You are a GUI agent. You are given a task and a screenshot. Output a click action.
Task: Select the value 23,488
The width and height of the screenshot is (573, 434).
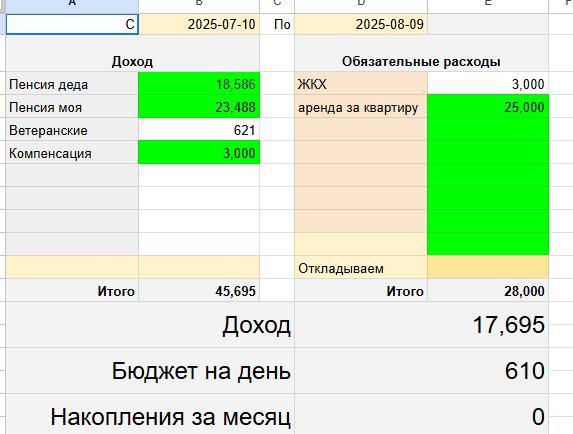(199, 107)
